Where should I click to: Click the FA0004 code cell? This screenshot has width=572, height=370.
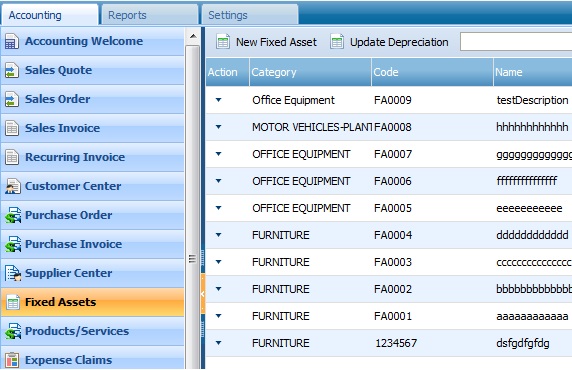pyautogui.click(x=432, y=235)
